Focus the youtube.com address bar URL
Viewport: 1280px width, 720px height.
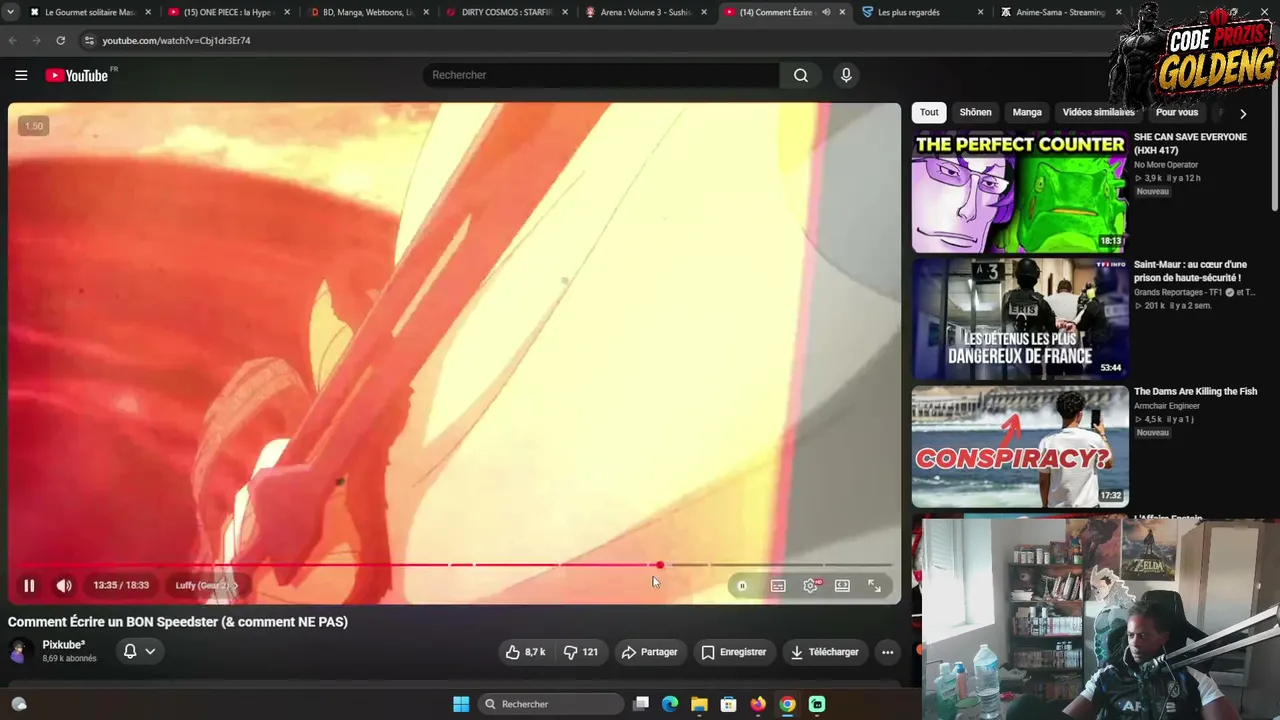(176, 41)
